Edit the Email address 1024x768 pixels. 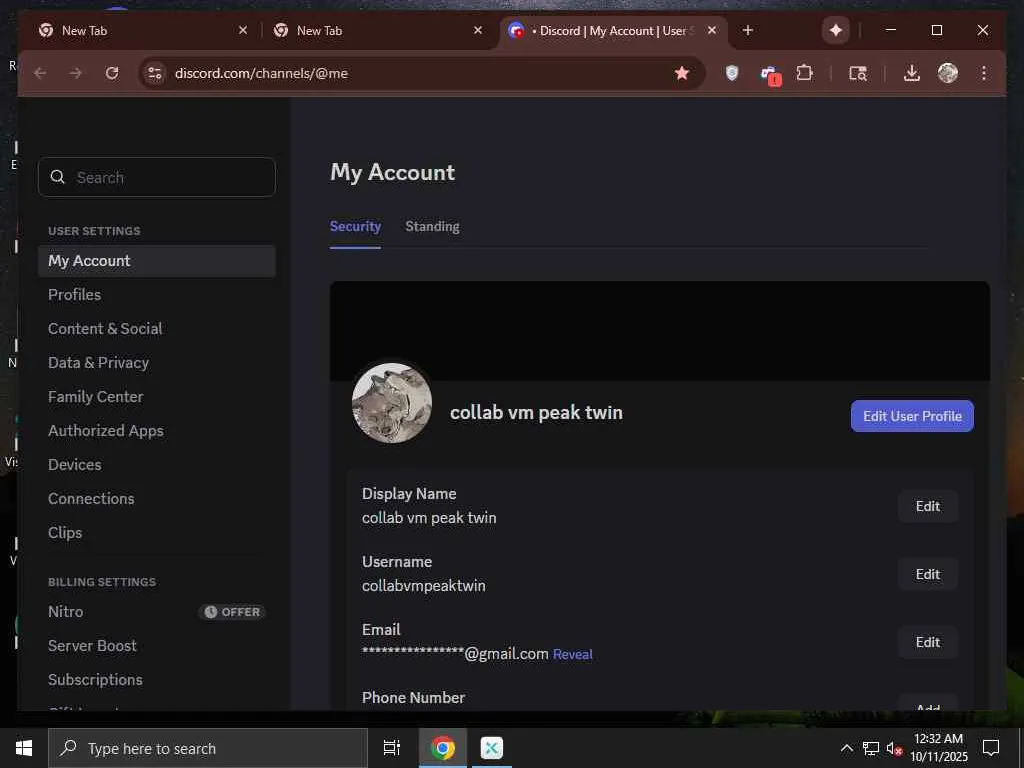coord(927,642)
